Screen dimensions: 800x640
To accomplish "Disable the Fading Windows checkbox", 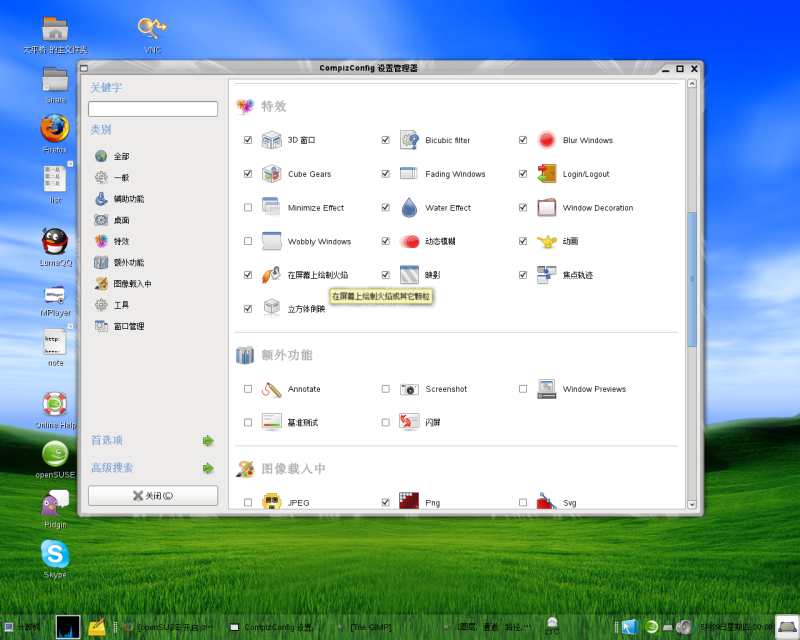I will click(x=385, y=174).
